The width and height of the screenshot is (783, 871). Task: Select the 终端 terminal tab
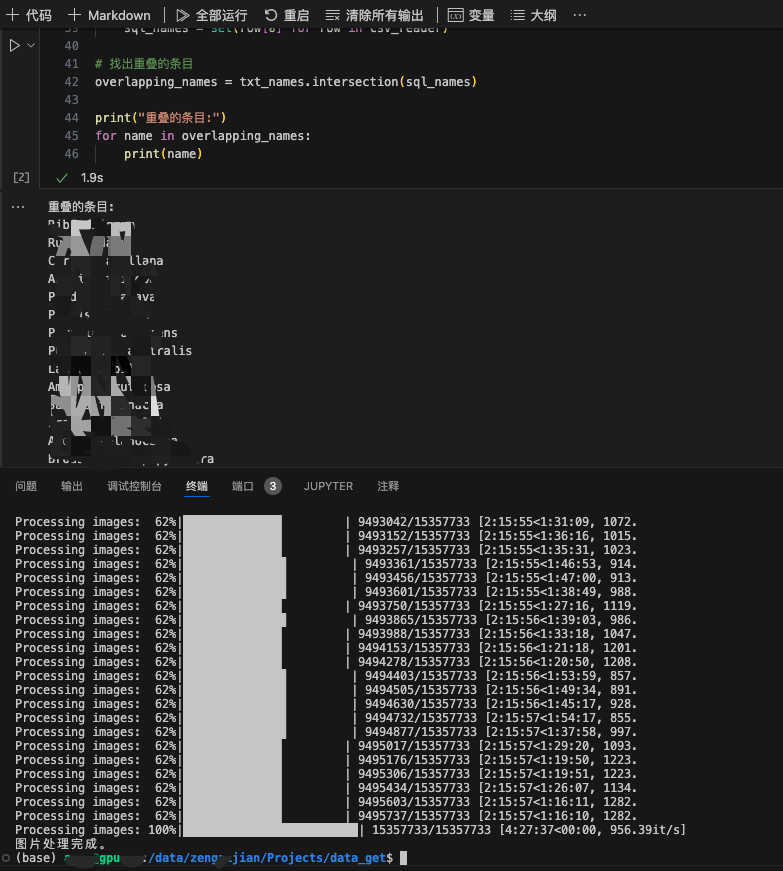click(x=197, y=486)
